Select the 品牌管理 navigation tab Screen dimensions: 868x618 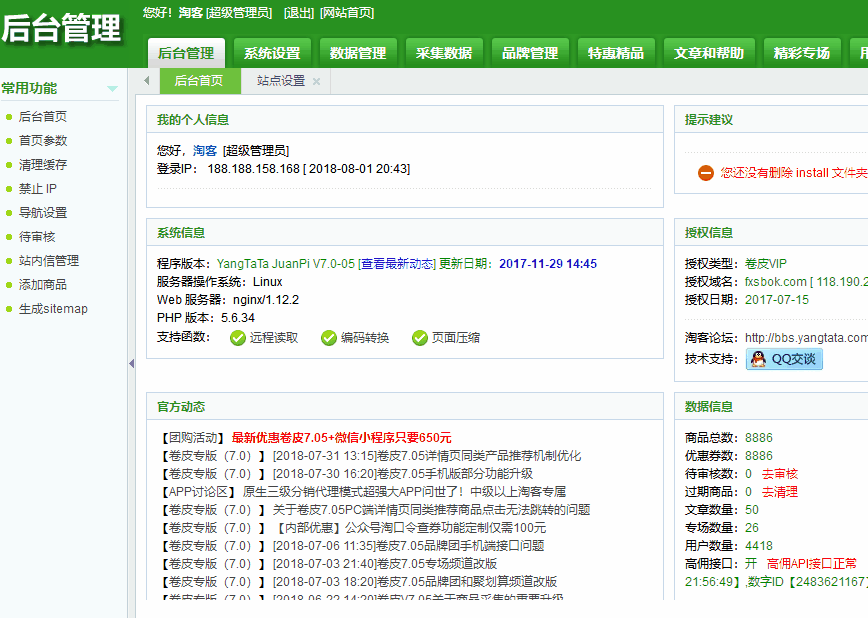pyautogui.click(x=530, y=53)
